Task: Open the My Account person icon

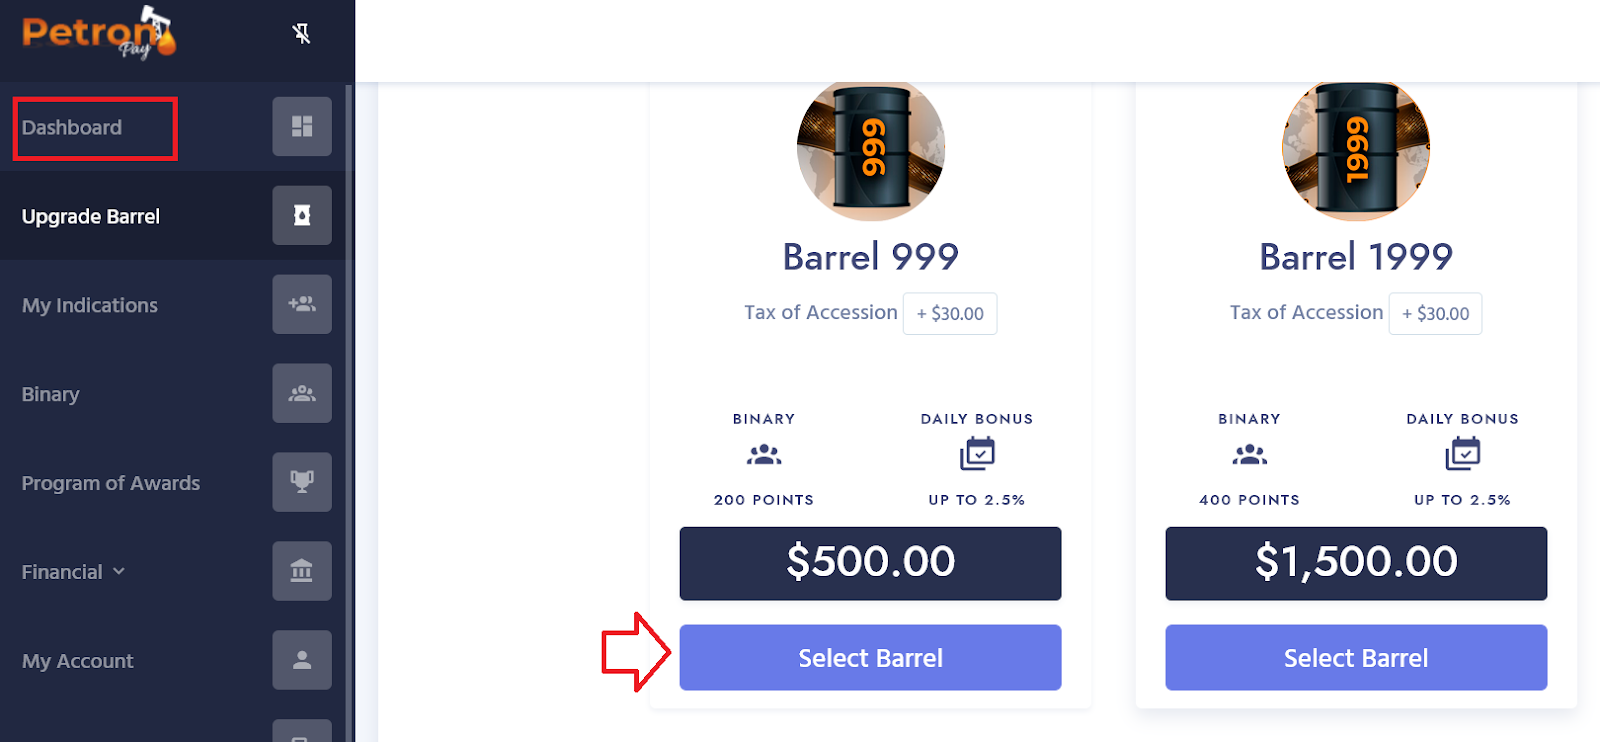Action: [x=302, y=660]
